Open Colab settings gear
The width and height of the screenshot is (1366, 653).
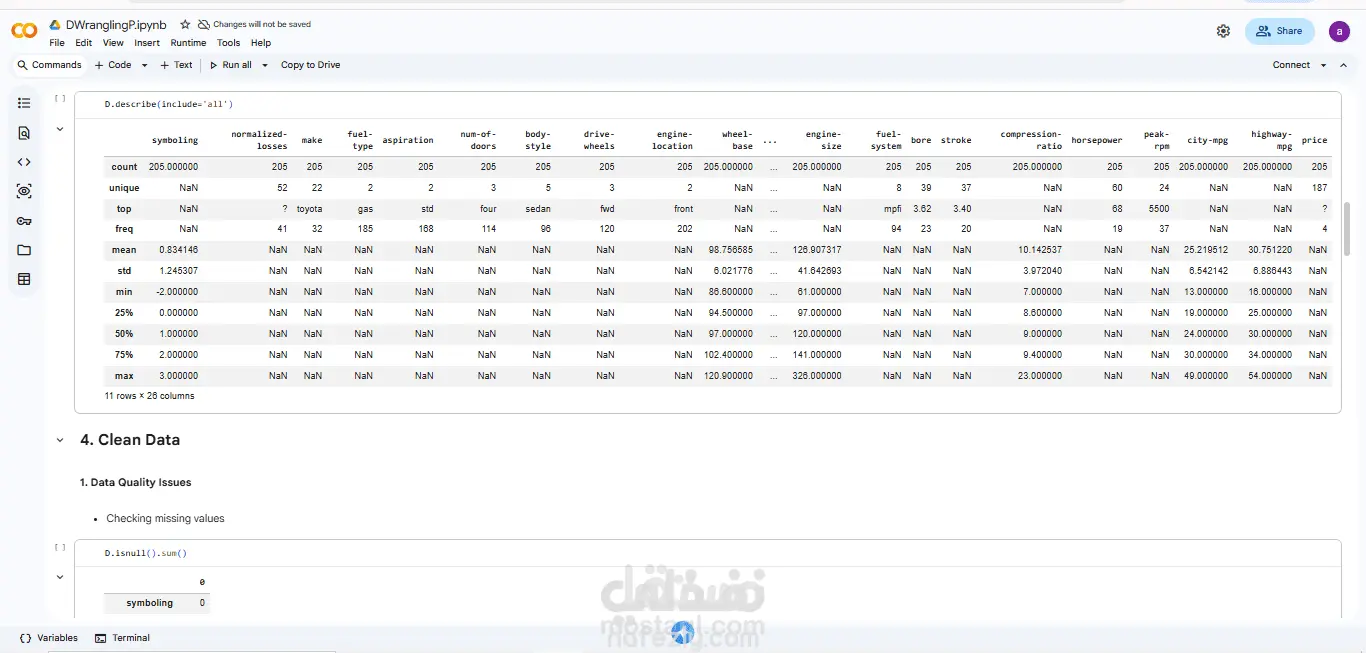1223,31
